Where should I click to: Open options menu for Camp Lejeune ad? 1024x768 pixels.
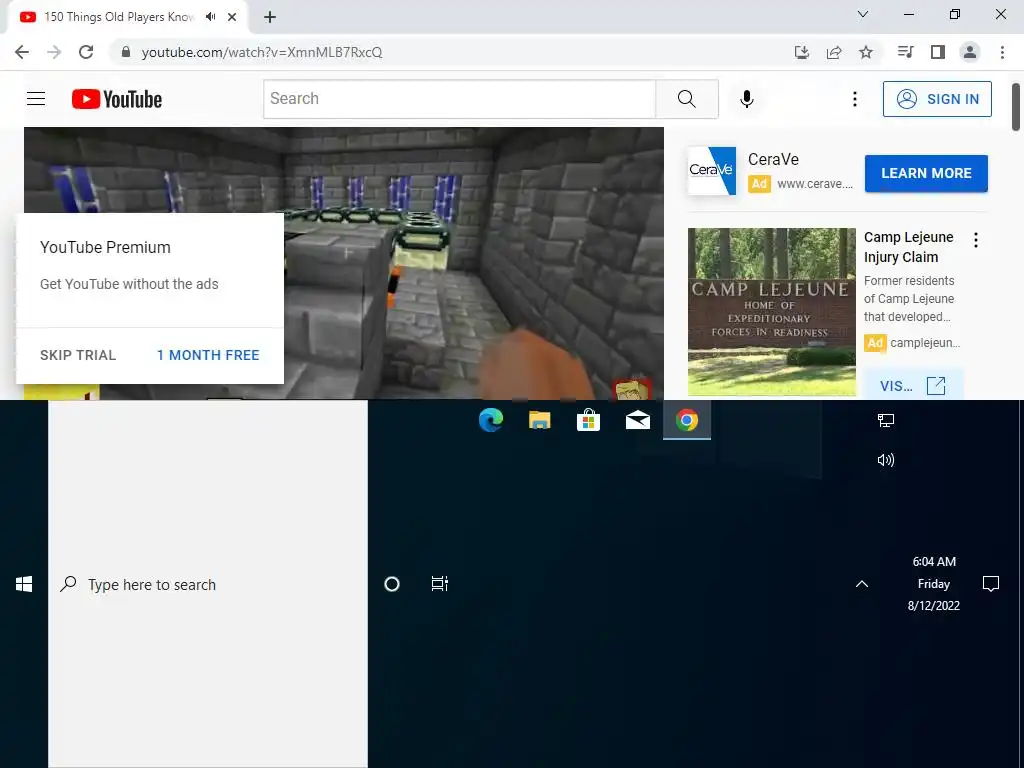(976, 240)
